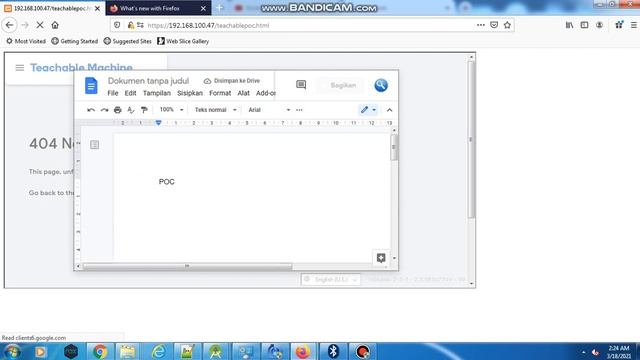Undo the last action in Docs toolbar
The height and width of the screenshot is (360, 640).
pyautogui.click(x=91, y=110)
